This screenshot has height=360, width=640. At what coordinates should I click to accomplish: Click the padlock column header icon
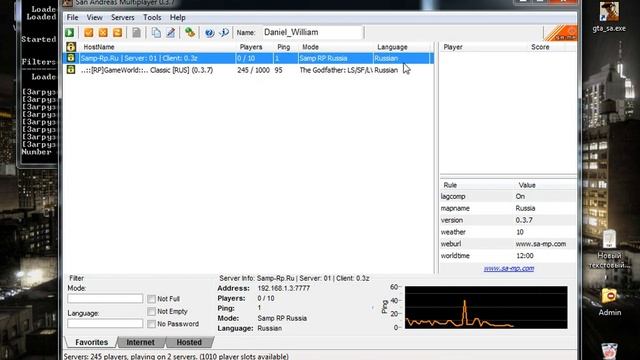coord(71,47)
